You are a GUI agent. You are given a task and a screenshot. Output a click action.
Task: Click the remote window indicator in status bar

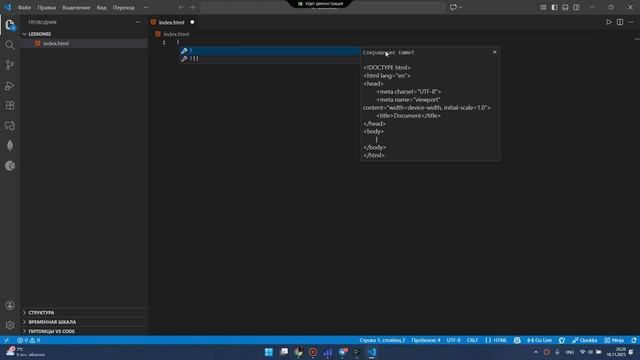click(6, 340)
